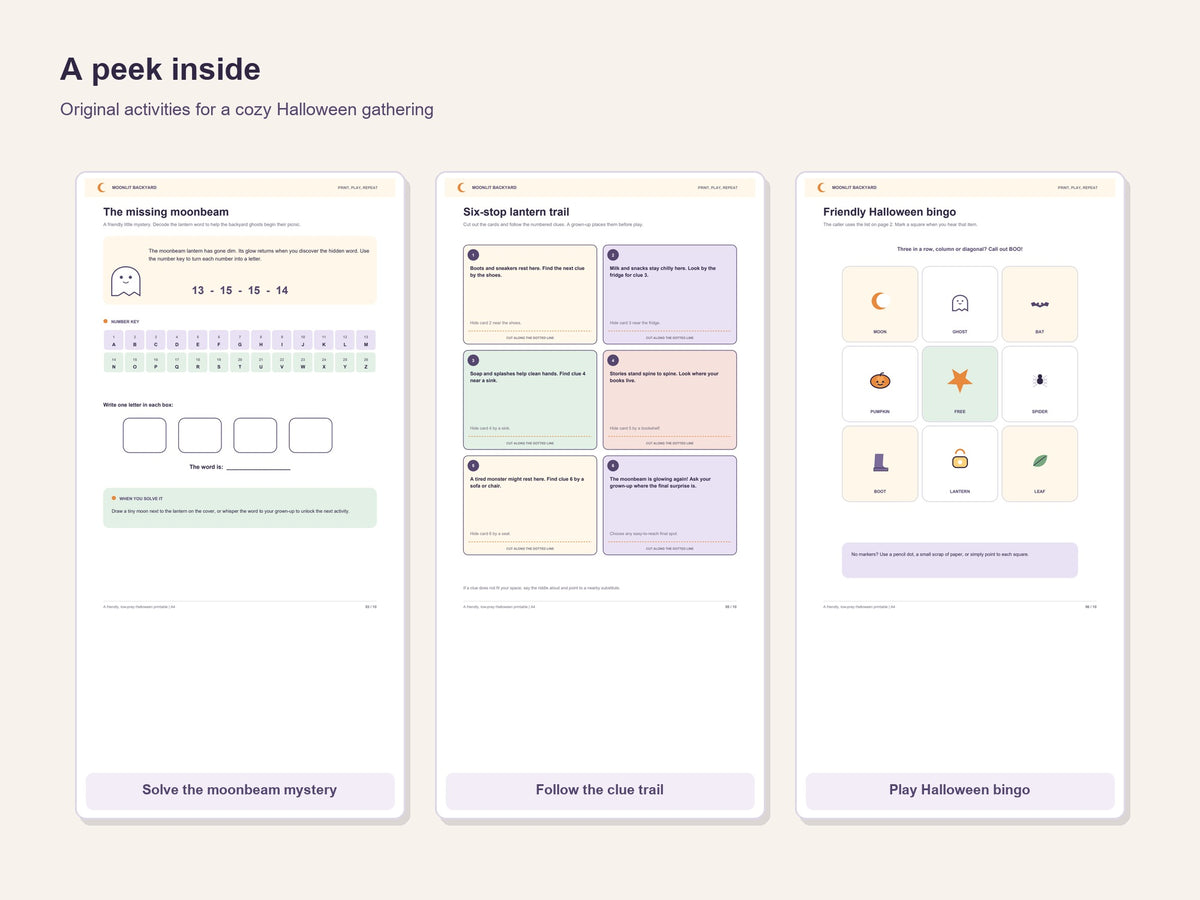
Task: Click the crescent logo on the bingo page
Action: [x=822, y=187]
